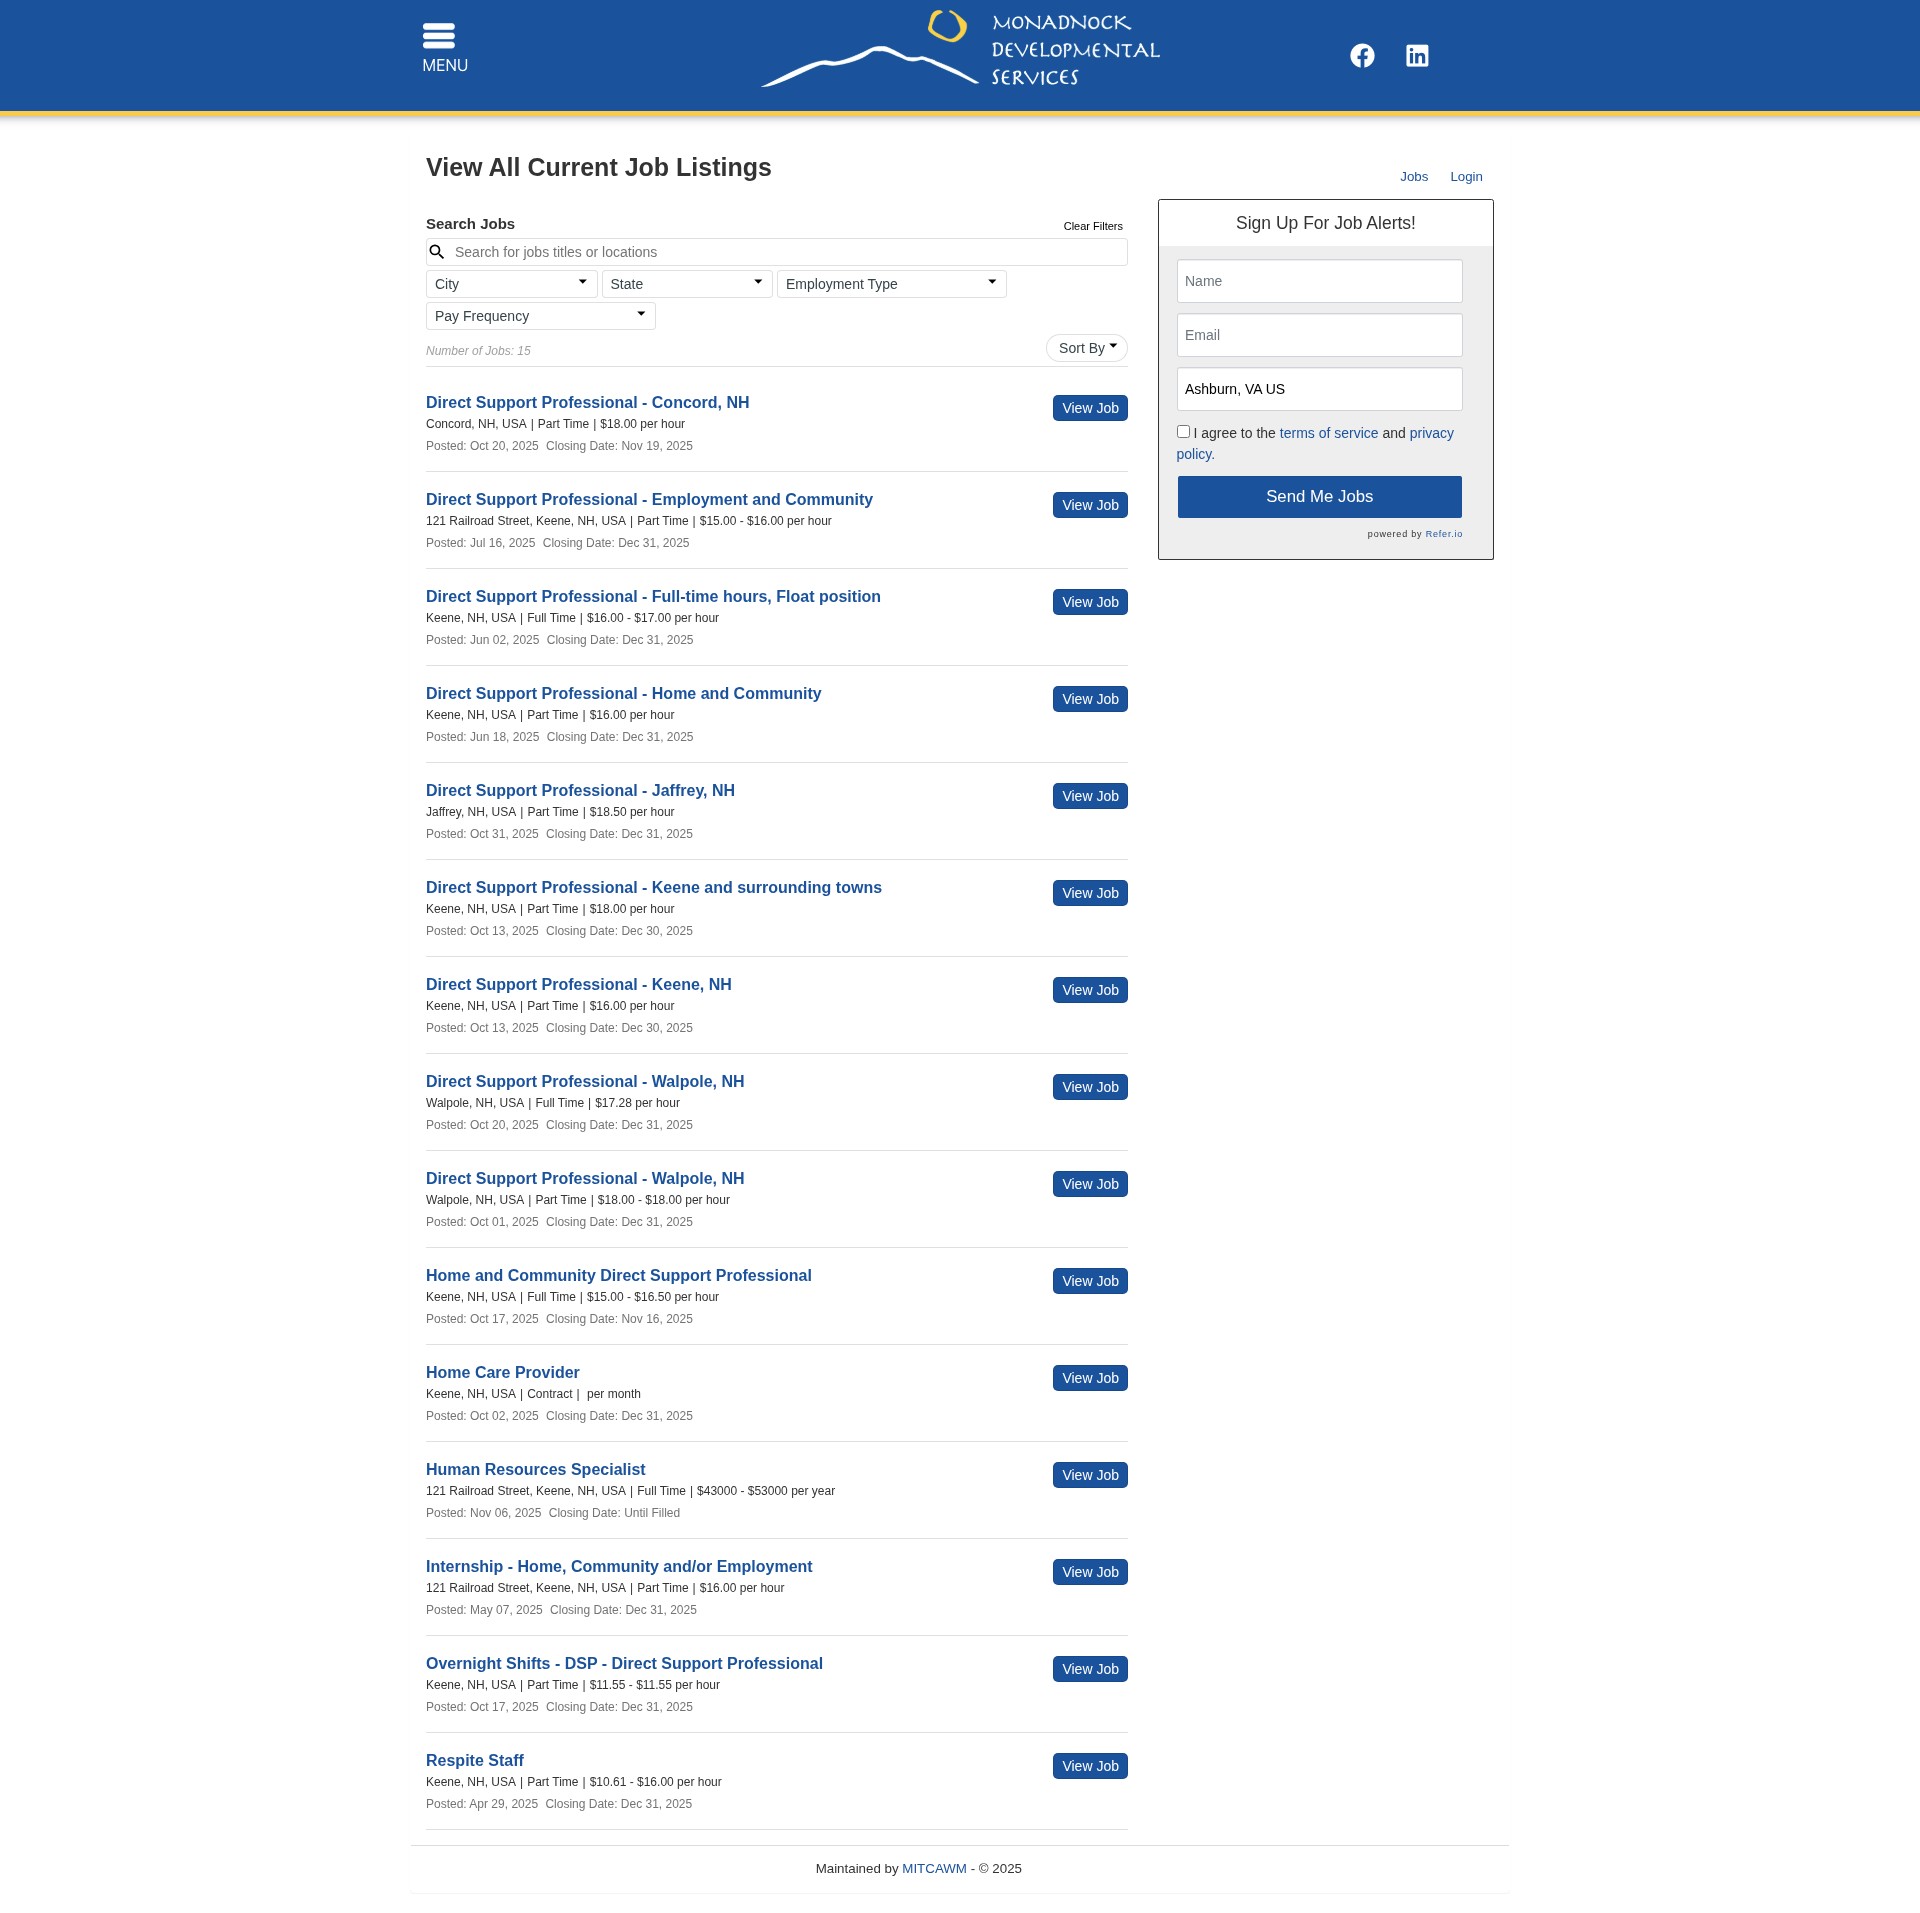Open Direct Support Professional - Keene, NH title

coord(579,984)
